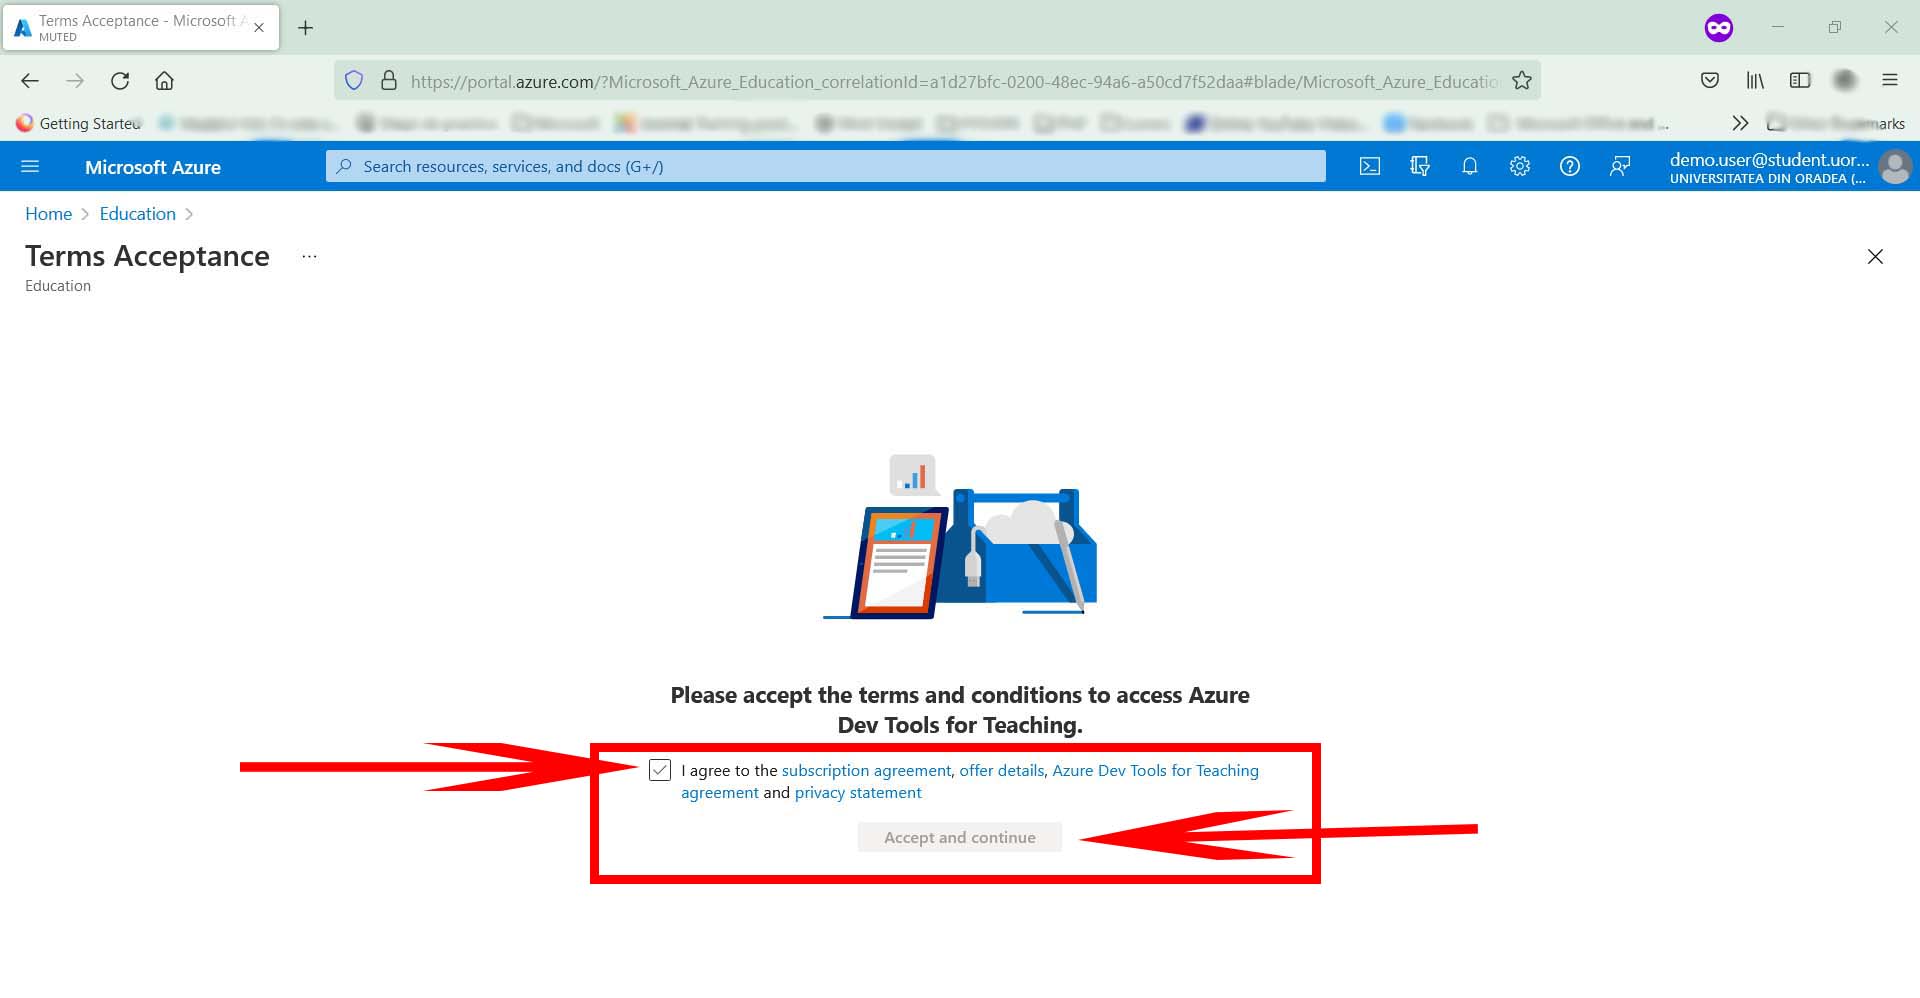Click the purple private browsing mask icon
Image resolution: width=1920 pixels, height=998 pixels.
pos(1719,28)
